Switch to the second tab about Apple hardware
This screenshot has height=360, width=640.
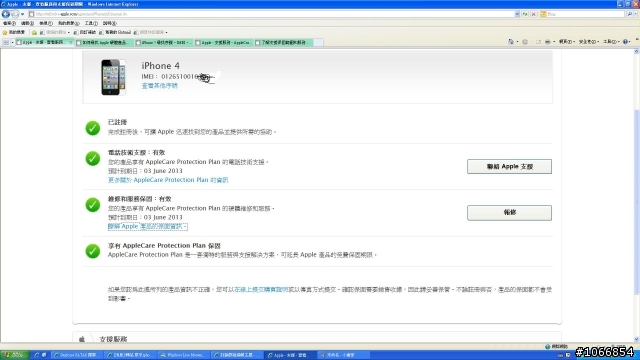point(104,42)
